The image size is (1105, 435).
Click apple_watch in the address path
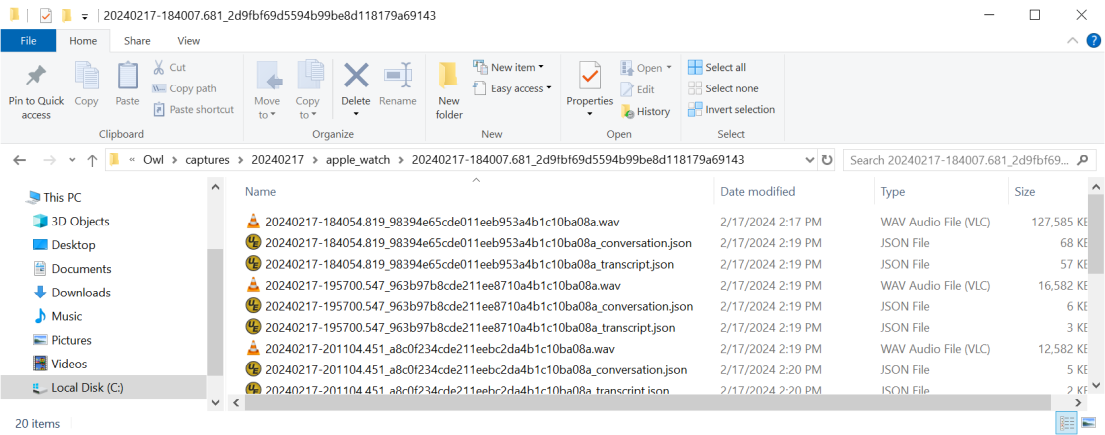357,160
